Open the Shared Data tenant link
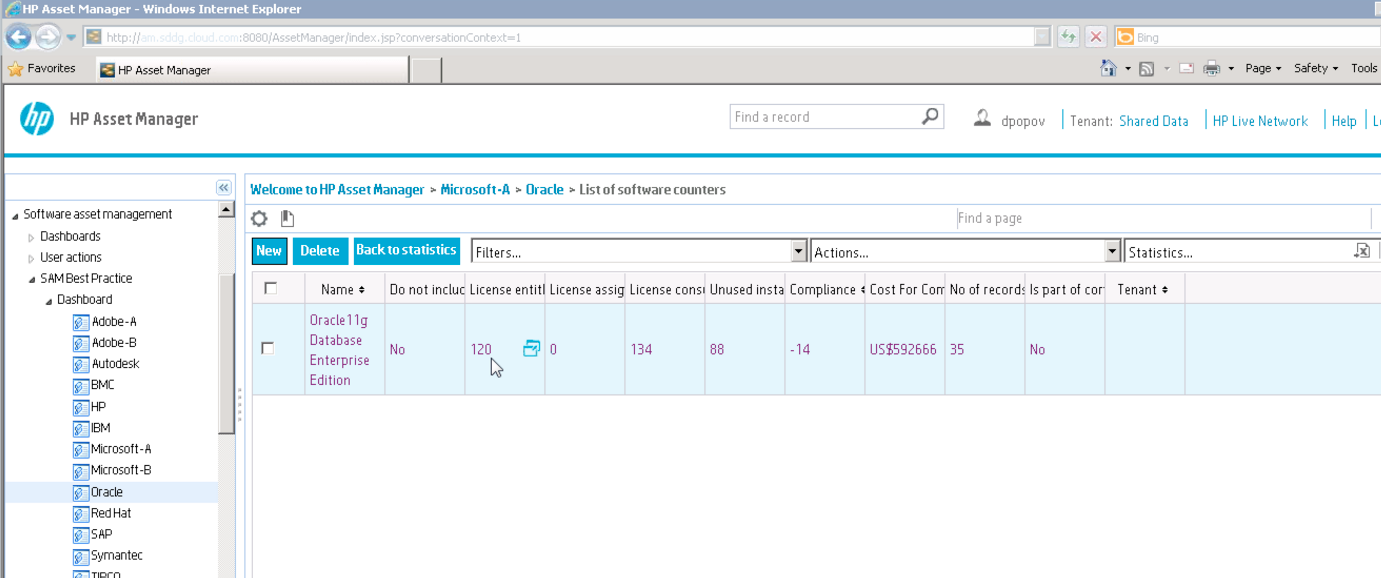The width and height of the screenshot is (1381, 578). click(x=1154, y=121)
